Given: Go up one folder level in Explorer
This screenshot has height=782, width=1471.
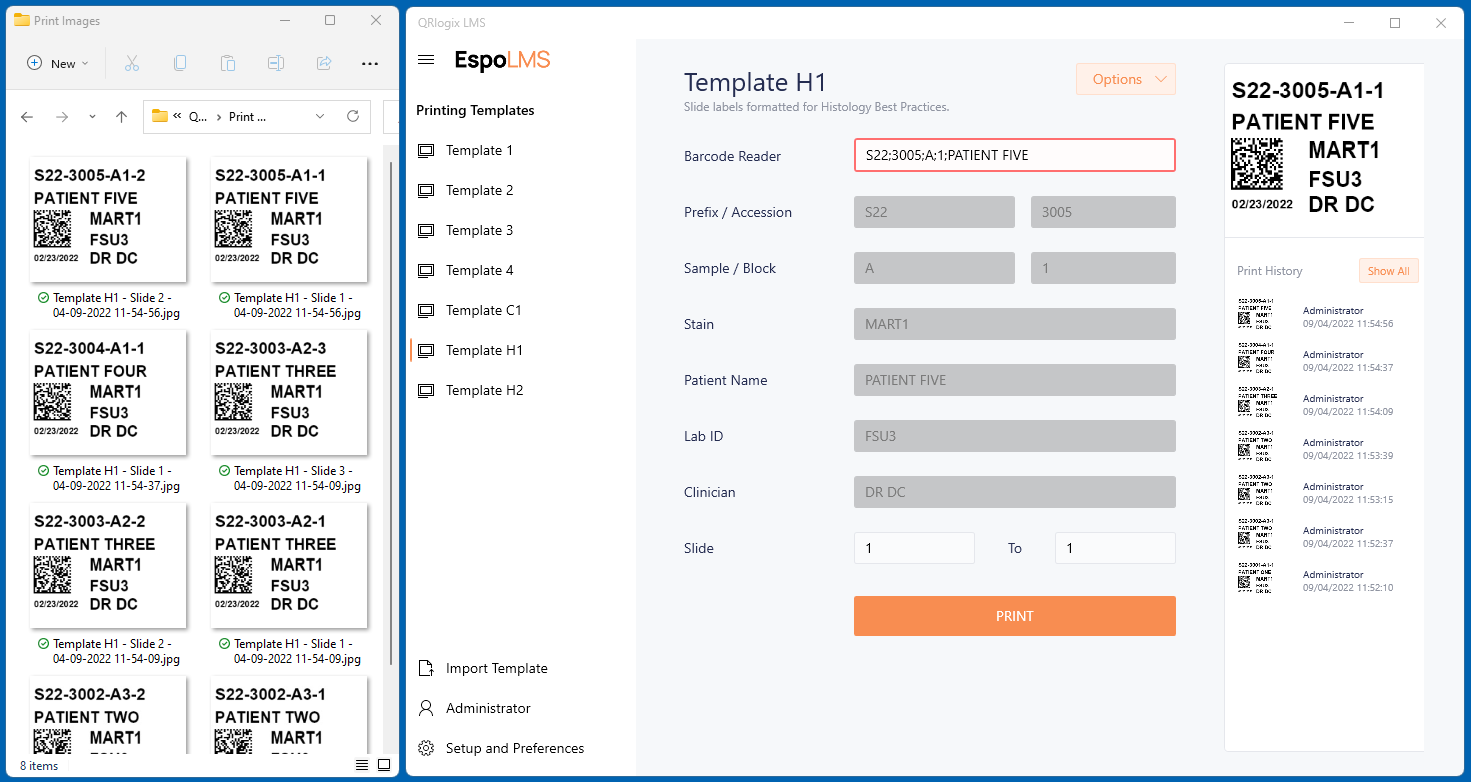Looking at the screenshot, I should tap(121, 117).
